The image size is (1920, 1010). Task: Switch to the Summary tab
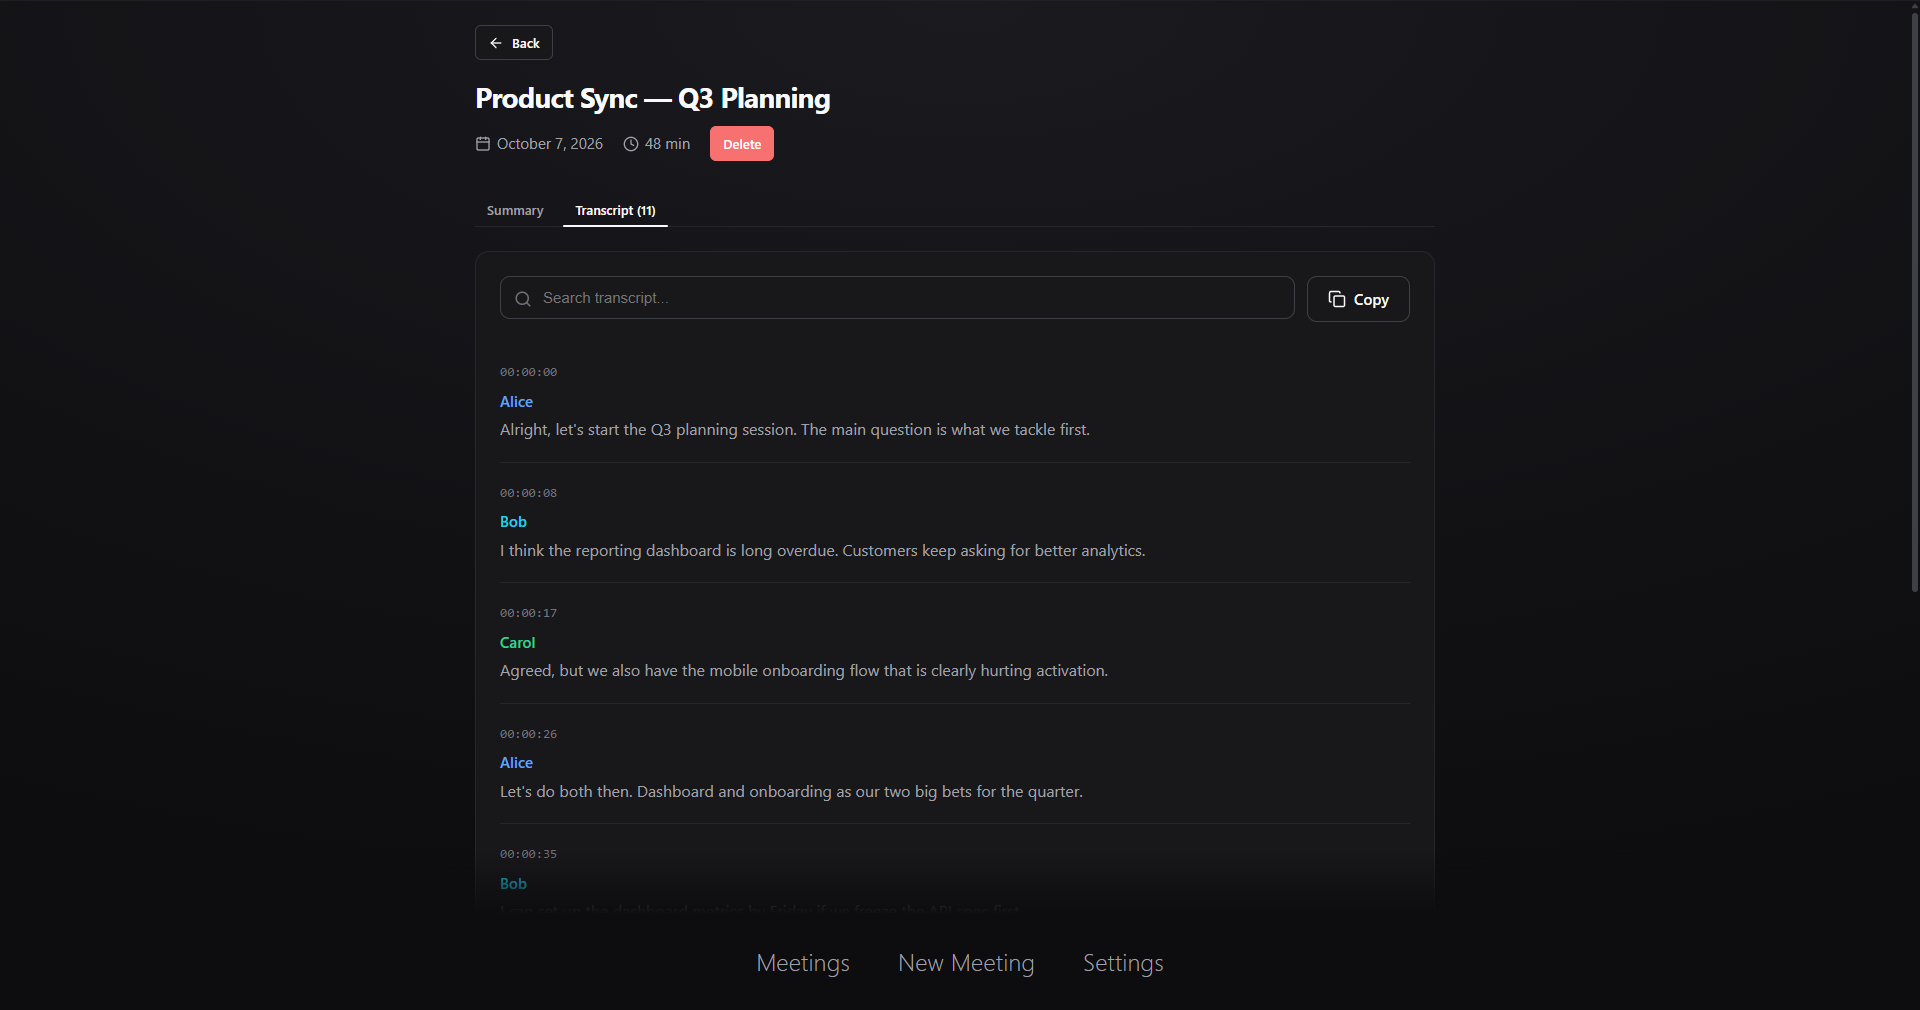(515, 211)
